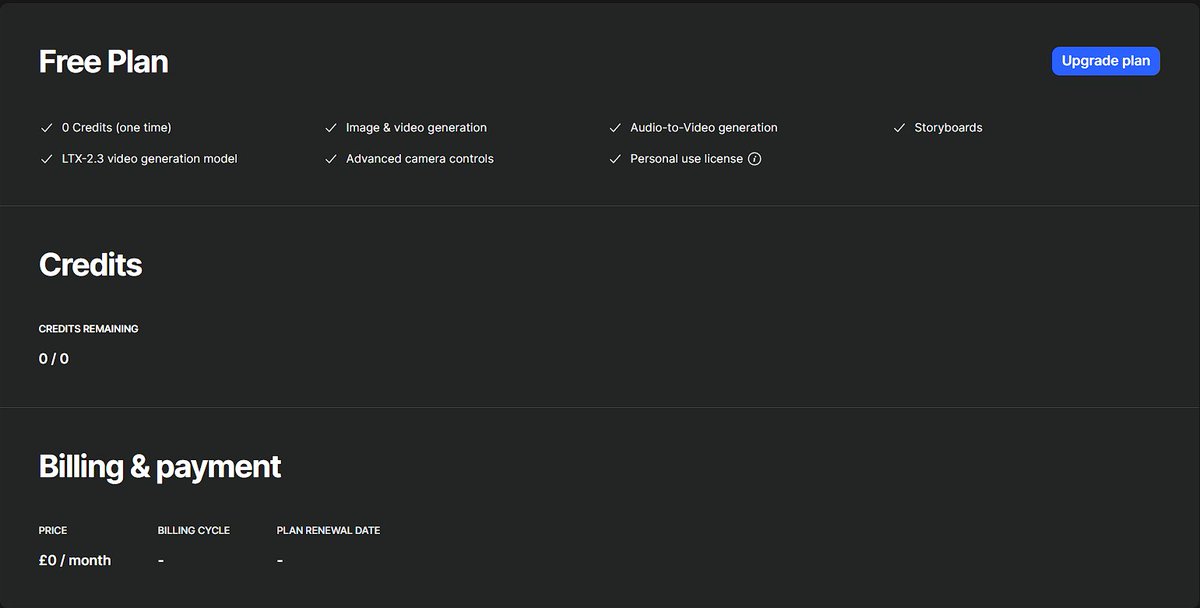Select the "Image & video generation" feature text
This screenshot has width=1200, height=608.
(416, 128)
